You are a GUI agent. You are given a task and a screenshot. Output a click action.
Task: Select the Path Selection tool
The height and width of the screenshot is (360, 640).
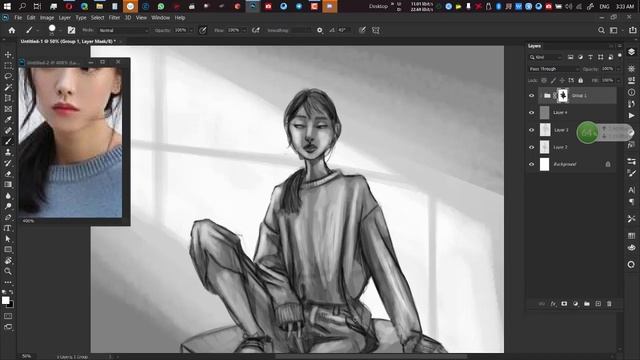(x=8, y=239)
